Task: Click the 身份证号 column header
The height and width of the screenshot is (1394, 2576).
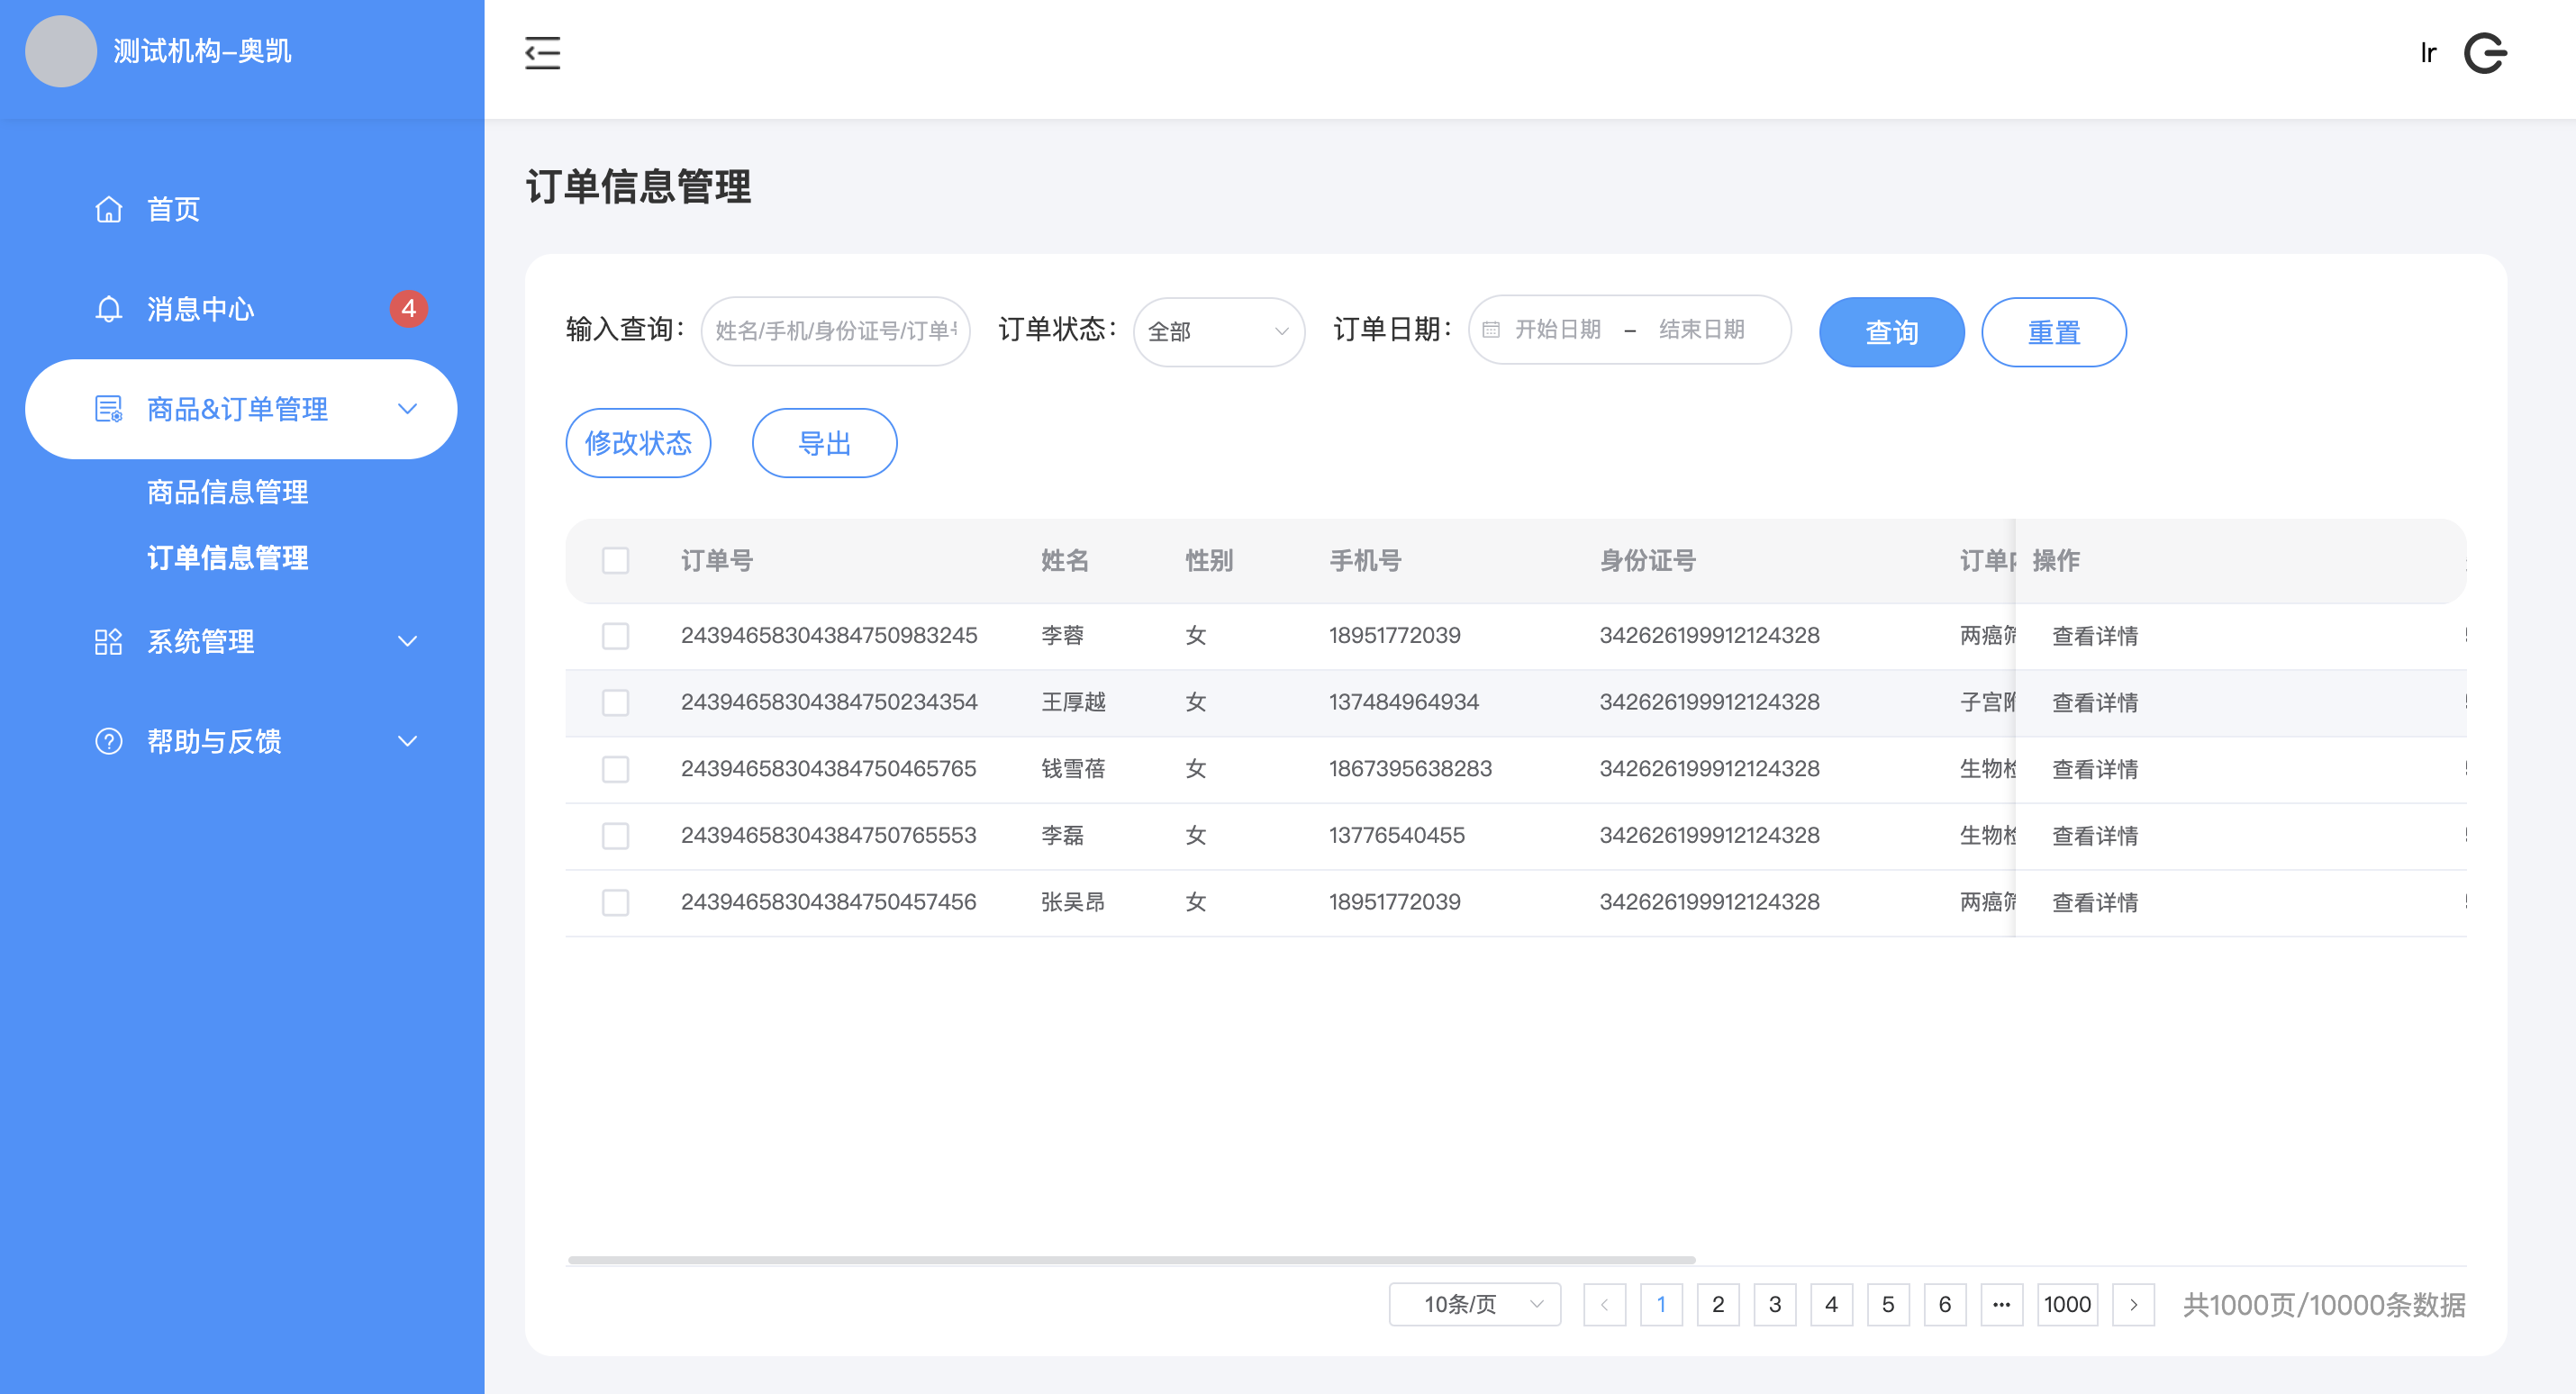Action: point(1647,560)
